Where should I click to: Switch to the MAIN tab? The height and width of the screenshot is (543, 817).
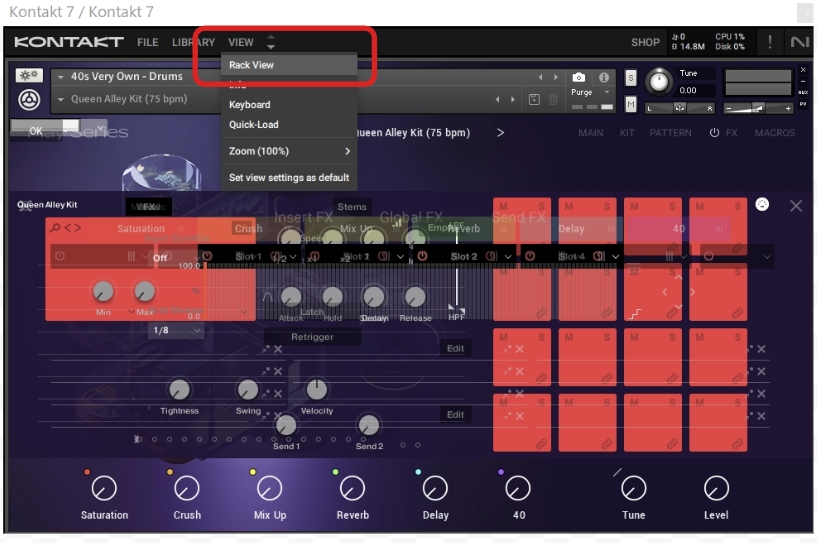click(x=590, y=133)
